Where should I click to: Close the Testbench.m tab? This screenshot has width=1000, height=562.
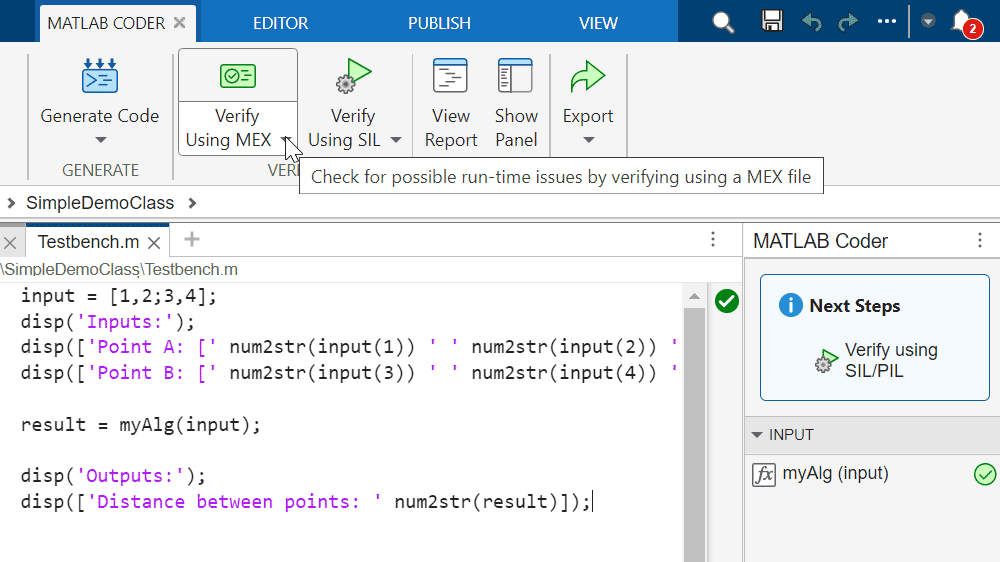coord(154,242)
